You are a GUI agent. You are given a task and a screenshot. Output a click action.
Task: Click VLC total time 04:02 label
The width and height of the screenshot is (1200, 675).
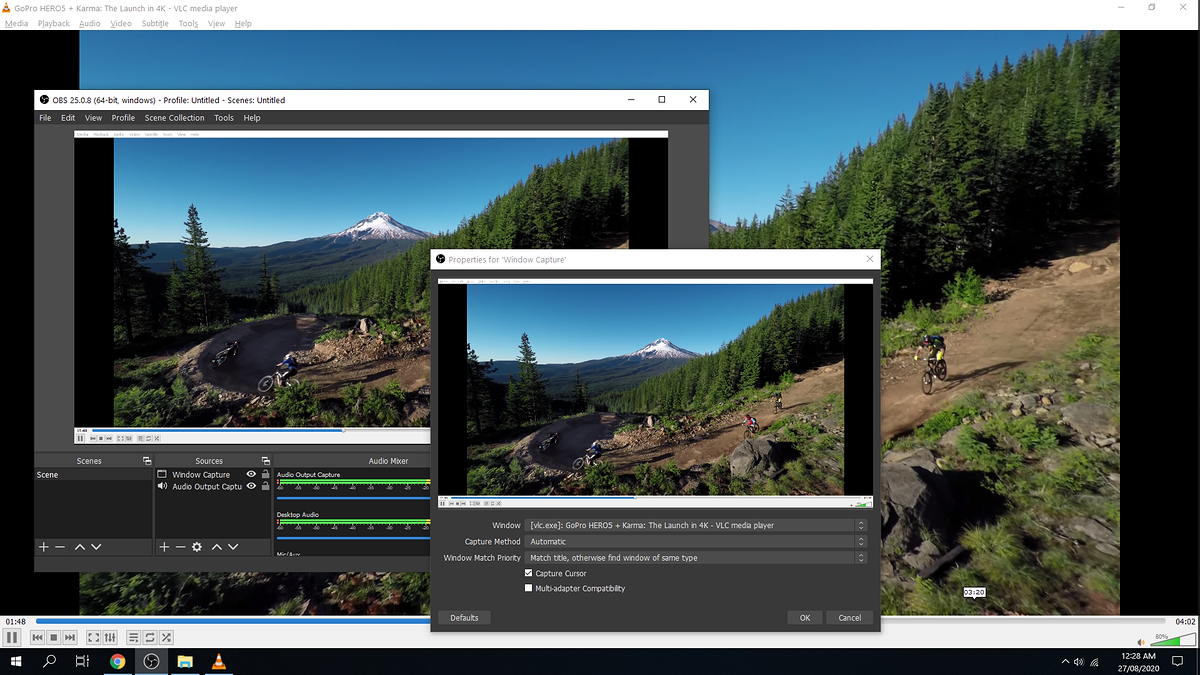(1185, 621)
